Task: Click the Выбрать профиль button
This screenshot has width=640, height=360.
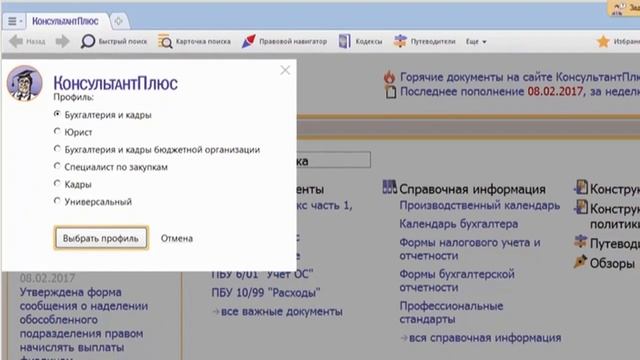Action: point(101,238)
